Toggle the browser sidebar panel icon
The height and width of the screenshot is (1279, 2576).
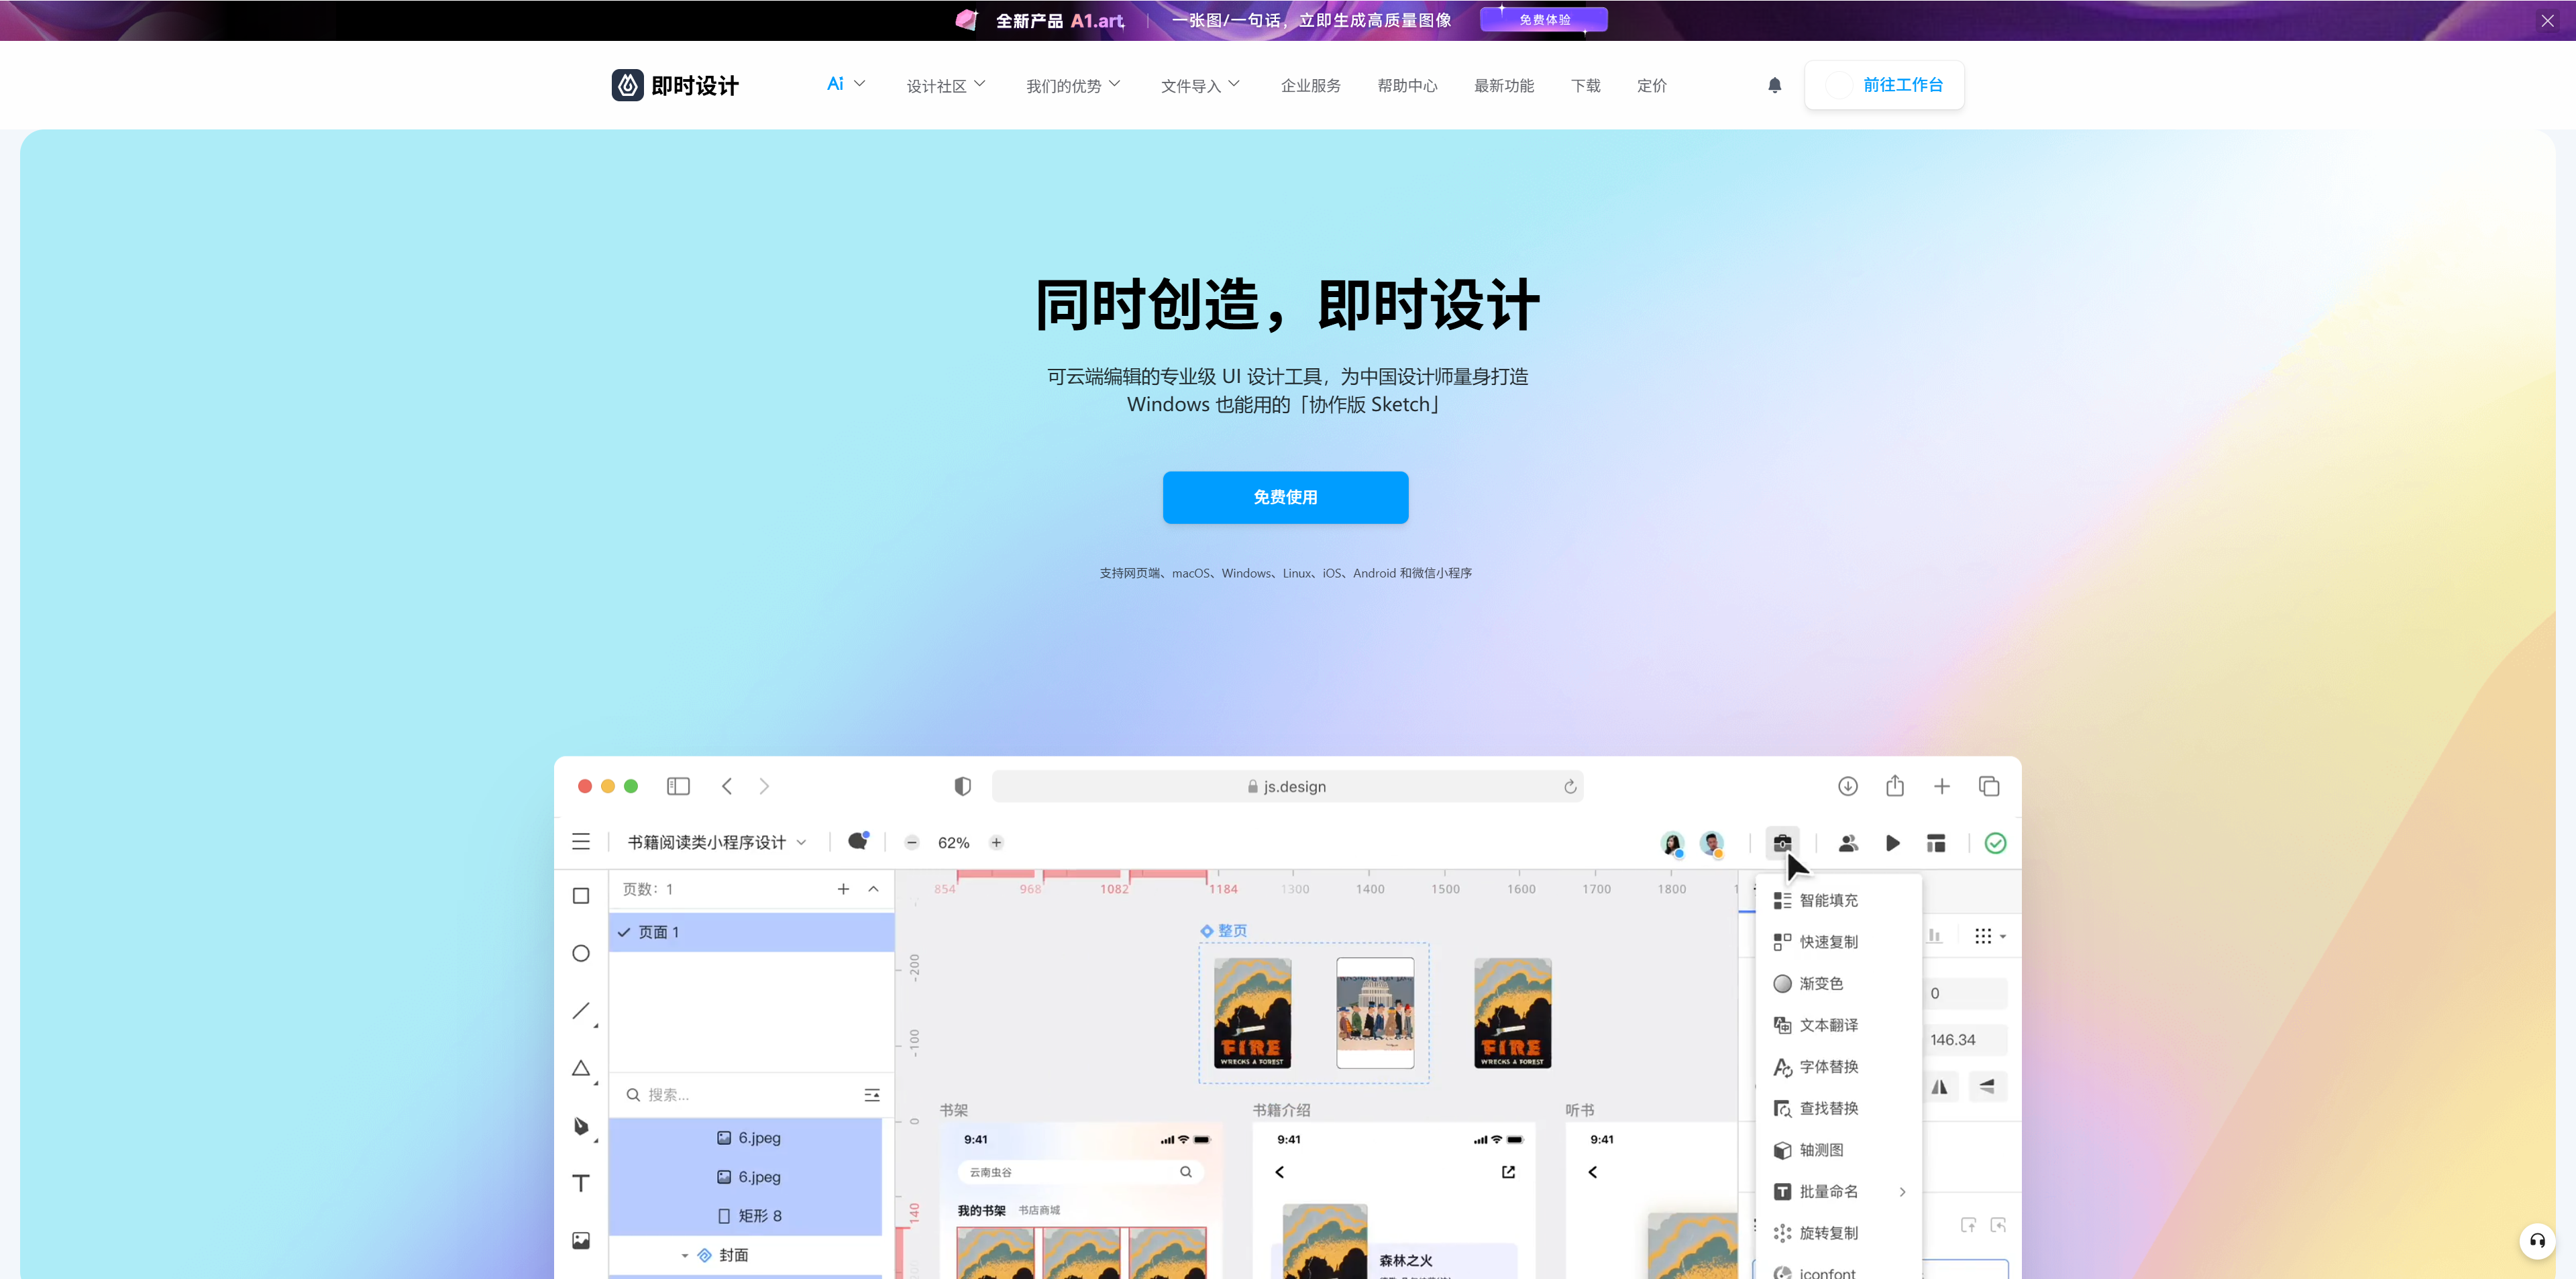click(x=678, y=786)
